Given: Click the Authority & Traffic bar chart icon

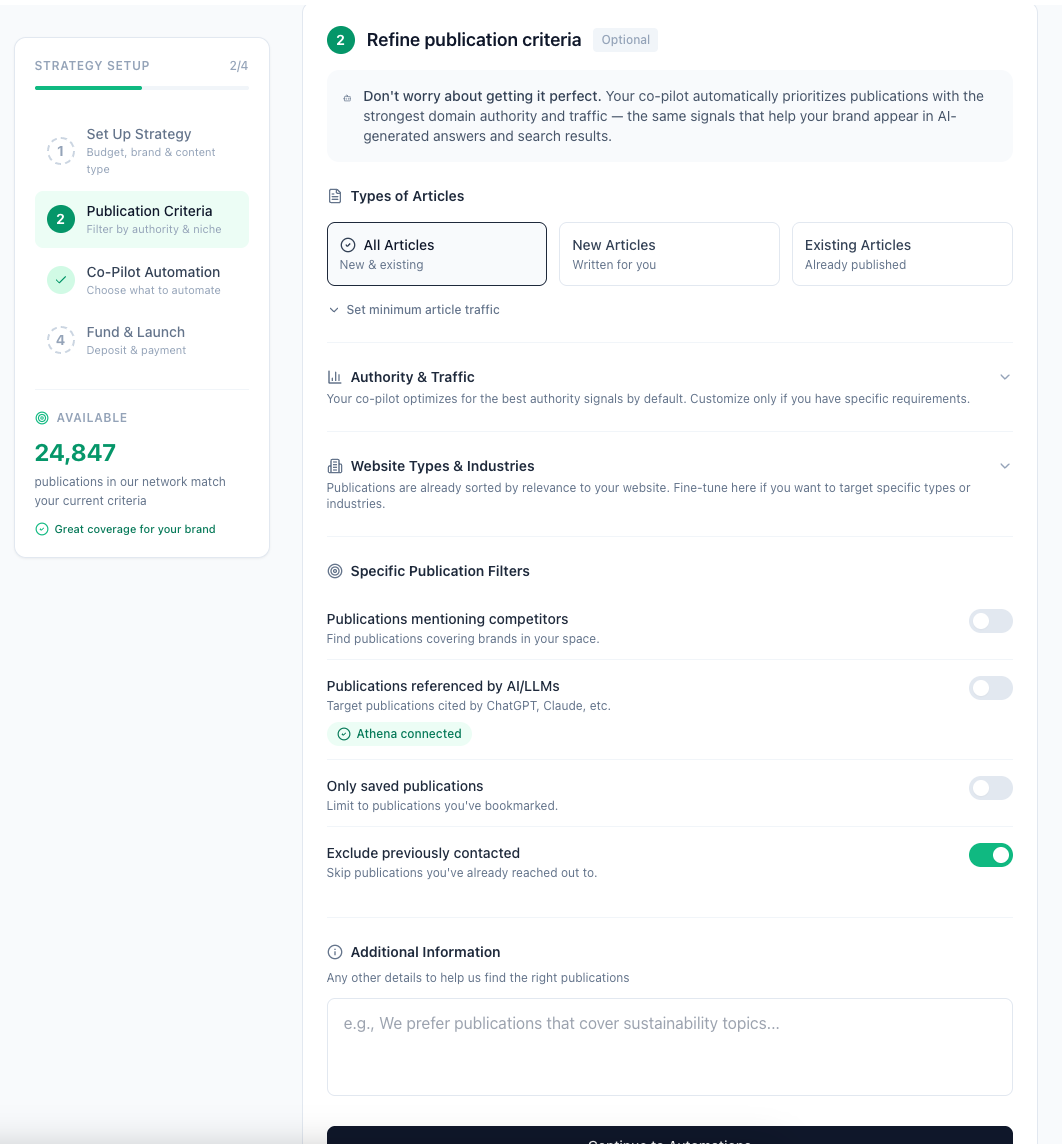Looking at the screenshot, I should 335,377.
